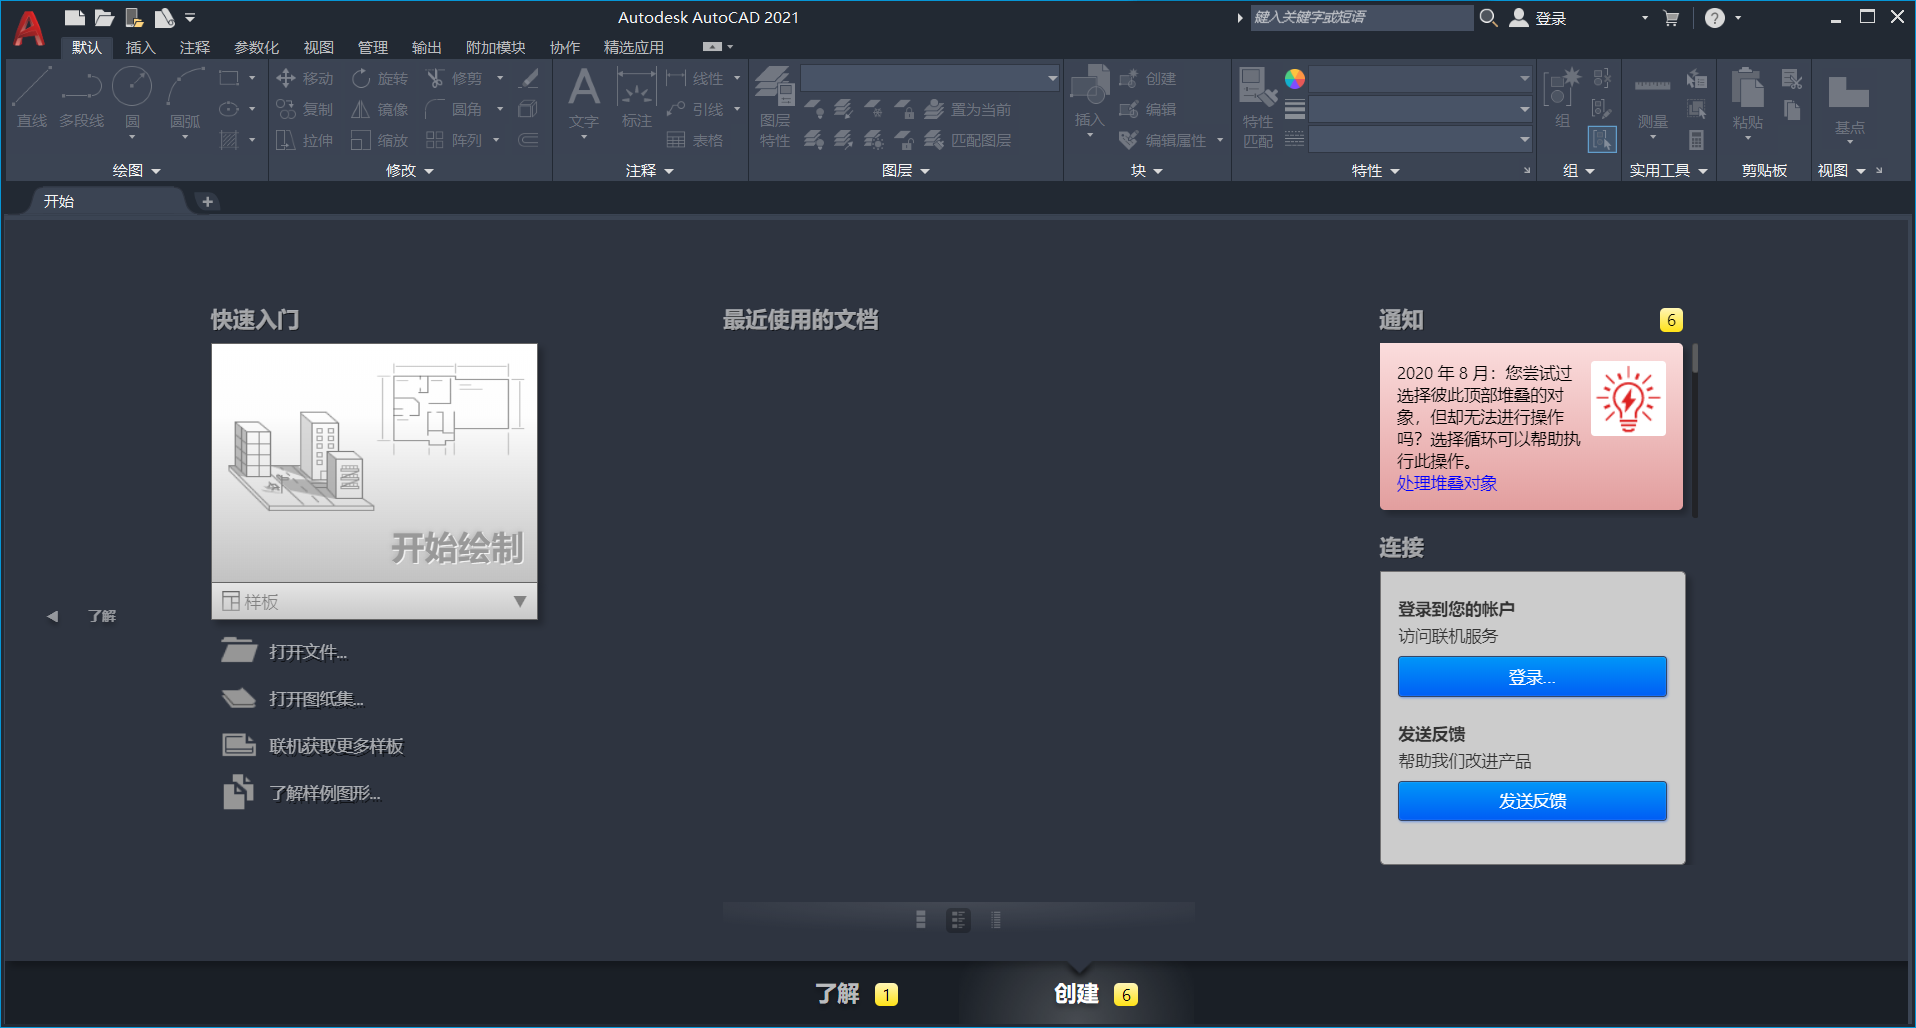Click the Copy (复制) tool
Image resolution: width=1916 pixels, height=1028 pixels.
305,109
